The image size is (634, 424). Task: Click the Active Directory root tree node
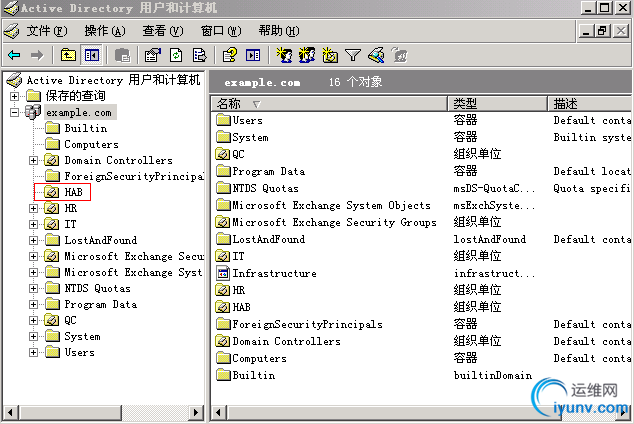pos(113,80)
